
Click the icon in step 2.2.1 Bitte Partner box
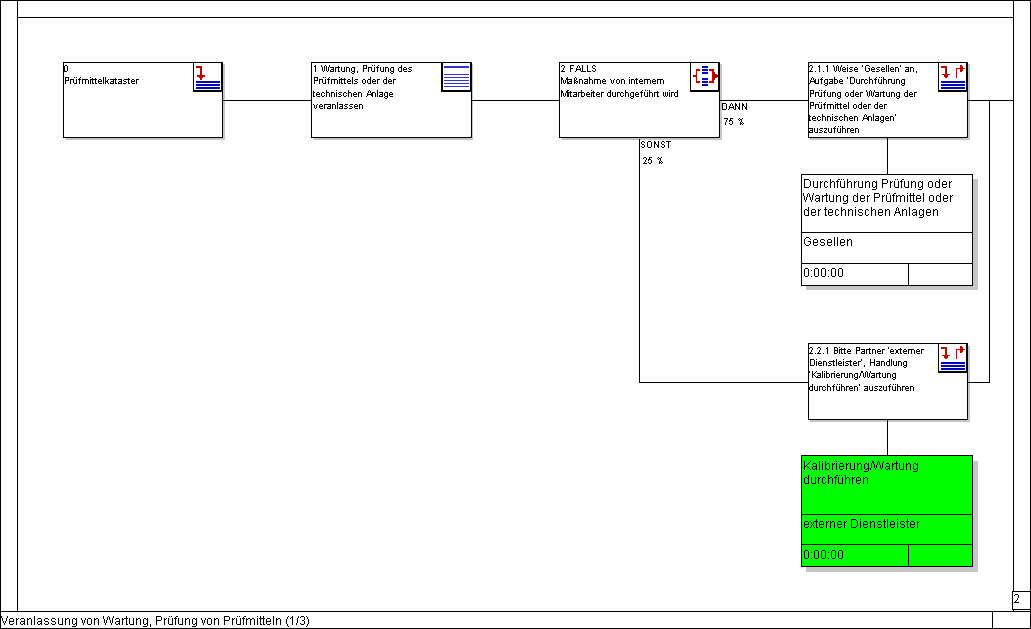[952, 358]
